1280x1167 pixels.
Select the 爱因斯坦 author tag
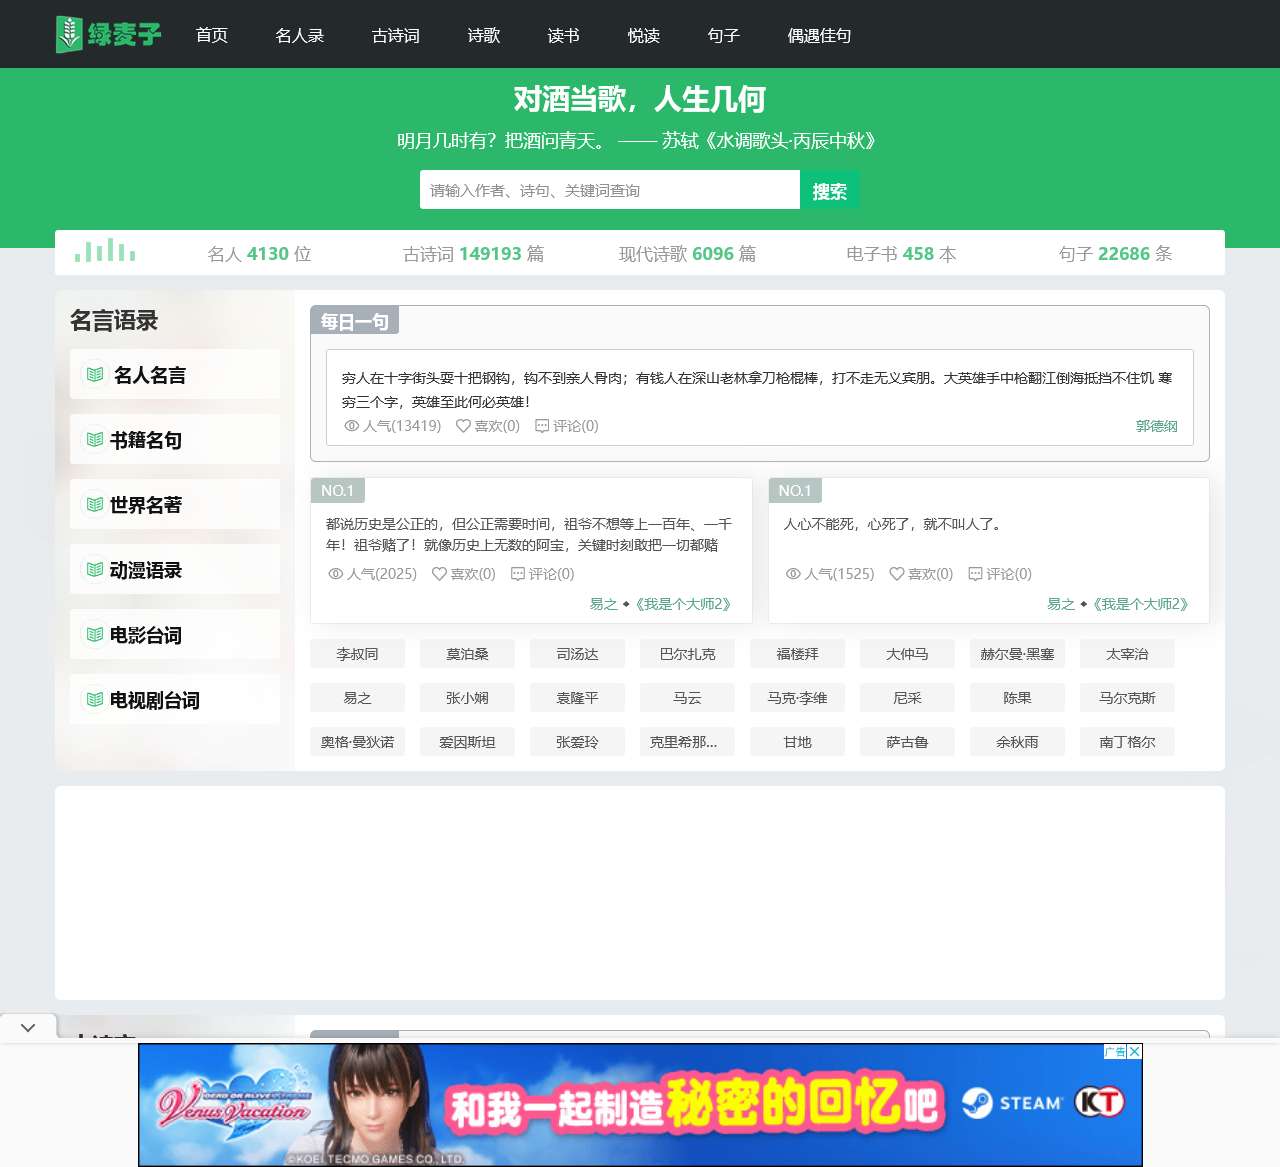pyautogui.click(x=467, y=742)
